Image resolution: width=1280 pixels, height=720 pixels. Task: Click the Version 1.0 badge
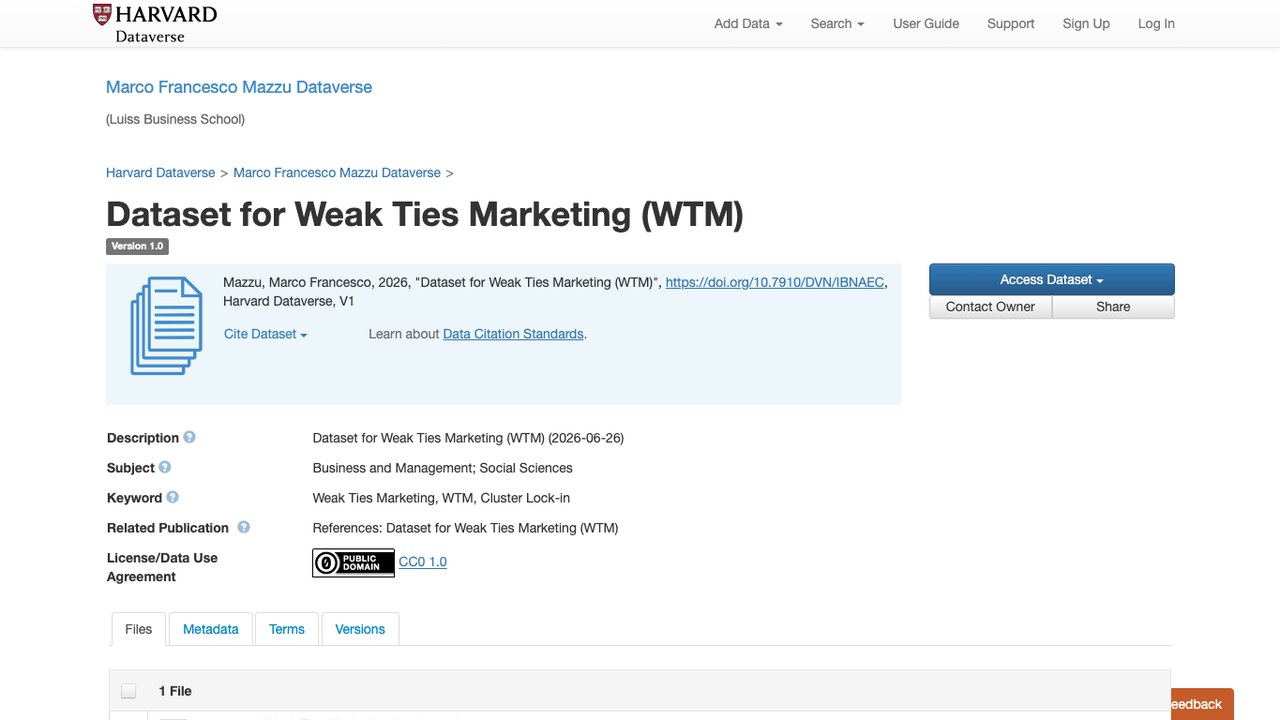point(137,246)
